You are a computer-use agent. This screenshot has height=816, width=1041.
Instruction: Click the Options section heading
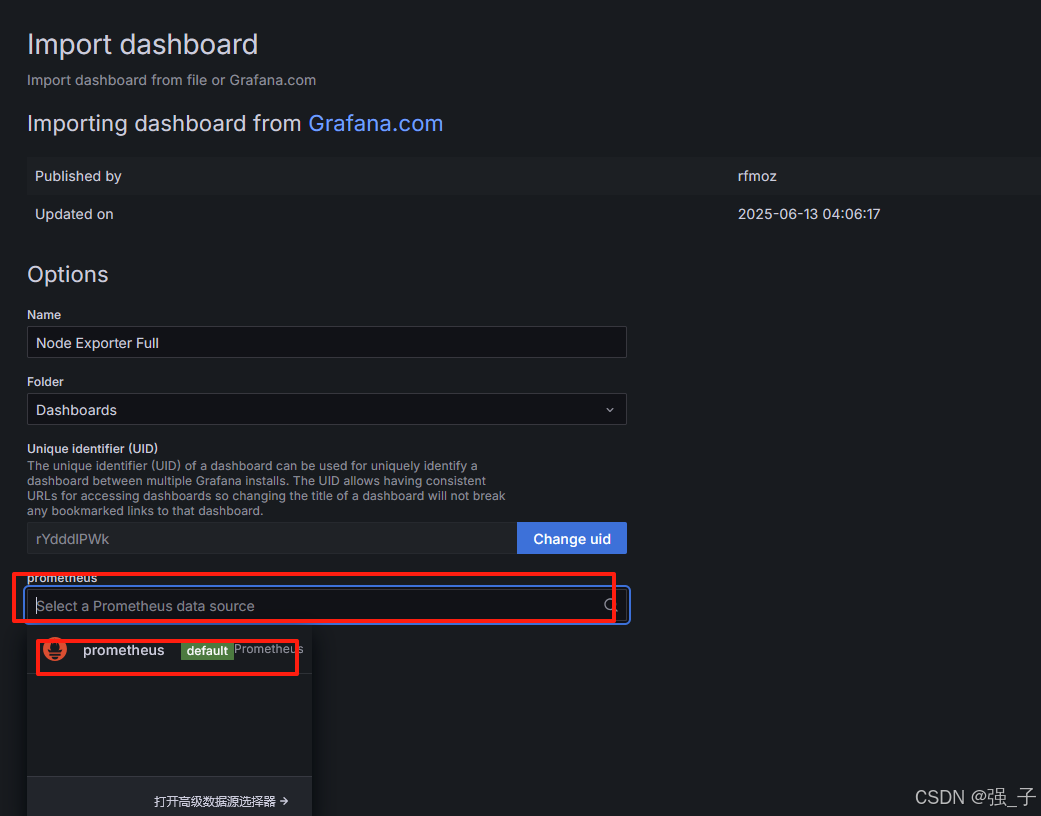coord(68,274)
